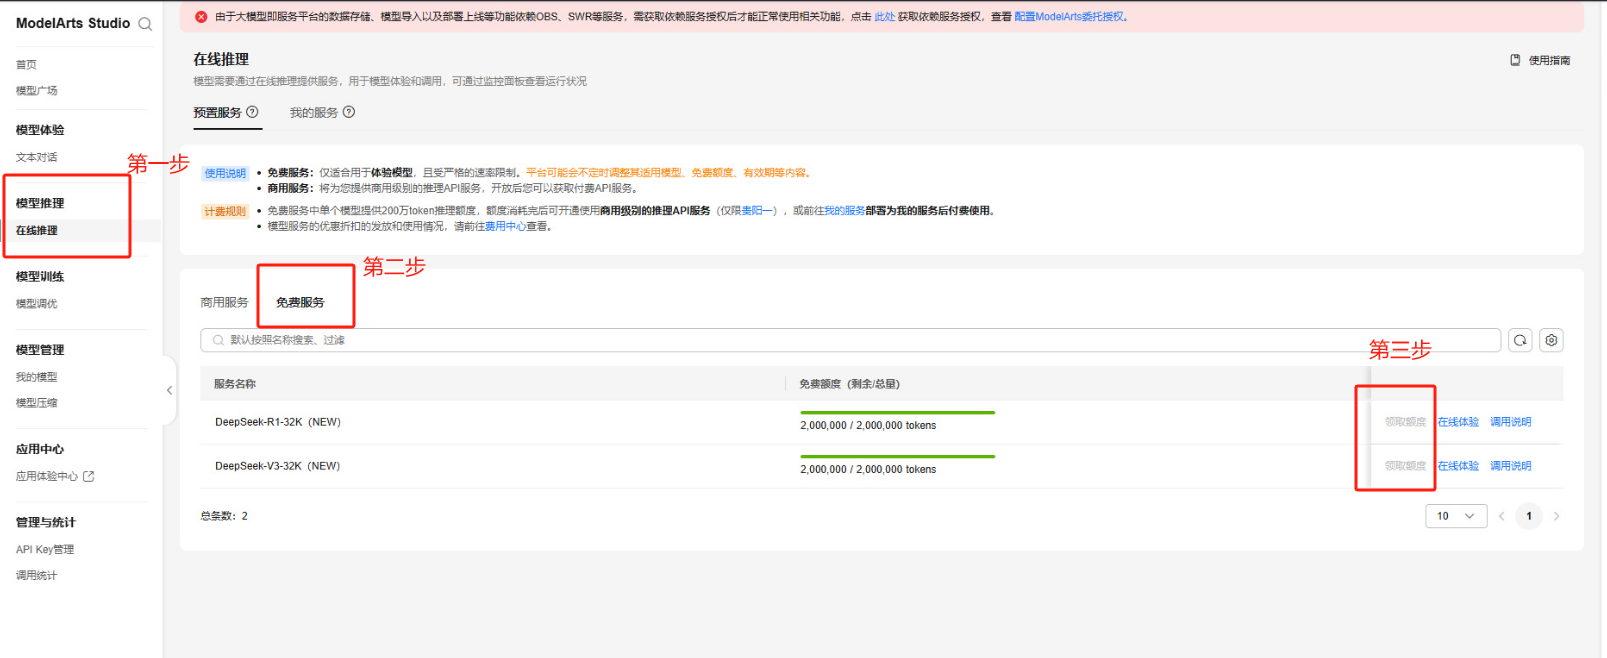Click the red error icon in banner
Image resolution: width=1607 pixels, height=658 pixels.
pyautogui.click(x=201, y=17)
